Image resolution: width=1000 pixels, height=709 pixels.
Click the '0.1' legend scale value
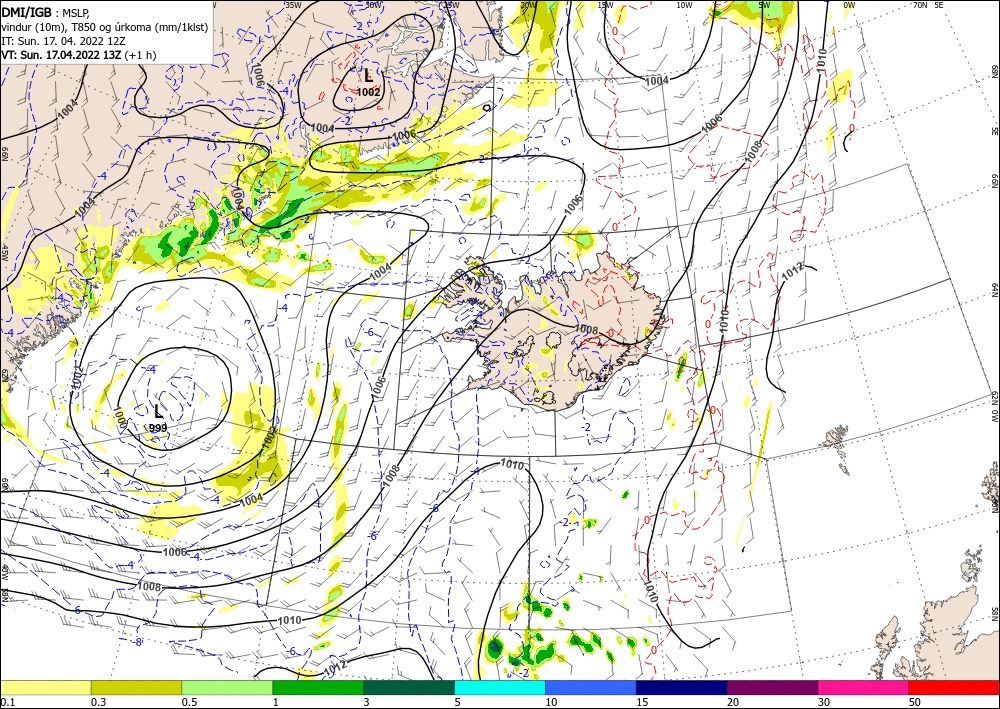click(x=7, y=702)
